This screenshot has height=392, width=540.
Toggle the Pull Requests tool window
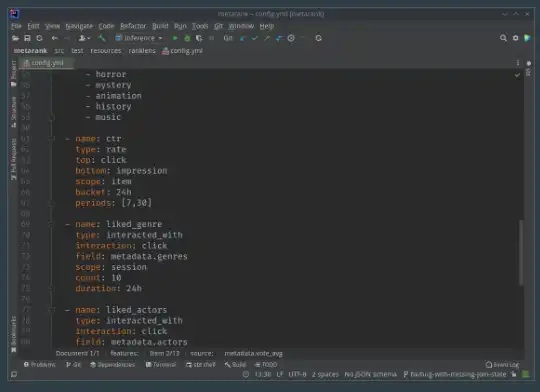coord(14,159)
